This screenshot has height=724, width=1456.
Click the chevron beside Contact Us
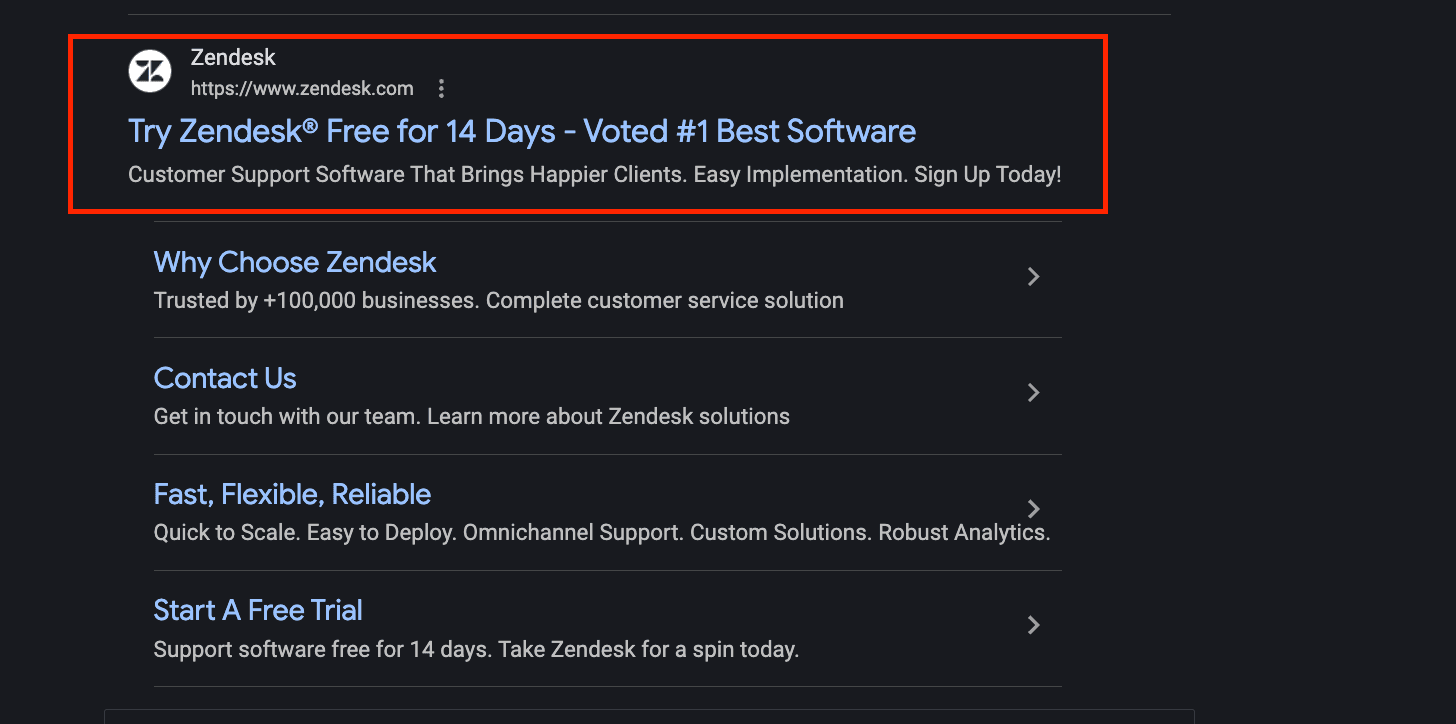(1033, 393)
